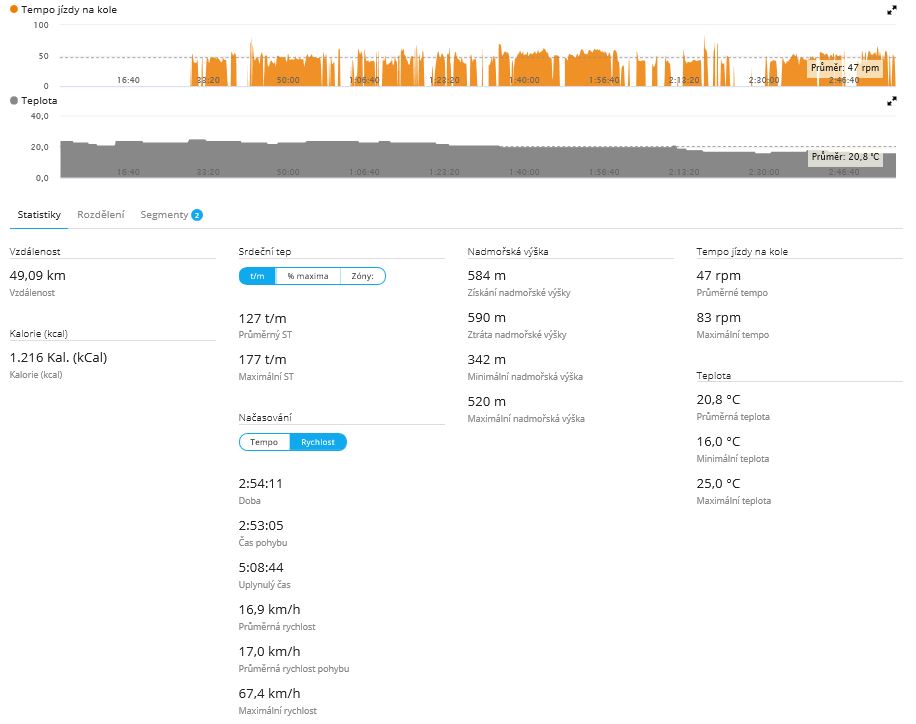
Task: Click the blue Segmenty count badge
Action: tap(197, 215)
